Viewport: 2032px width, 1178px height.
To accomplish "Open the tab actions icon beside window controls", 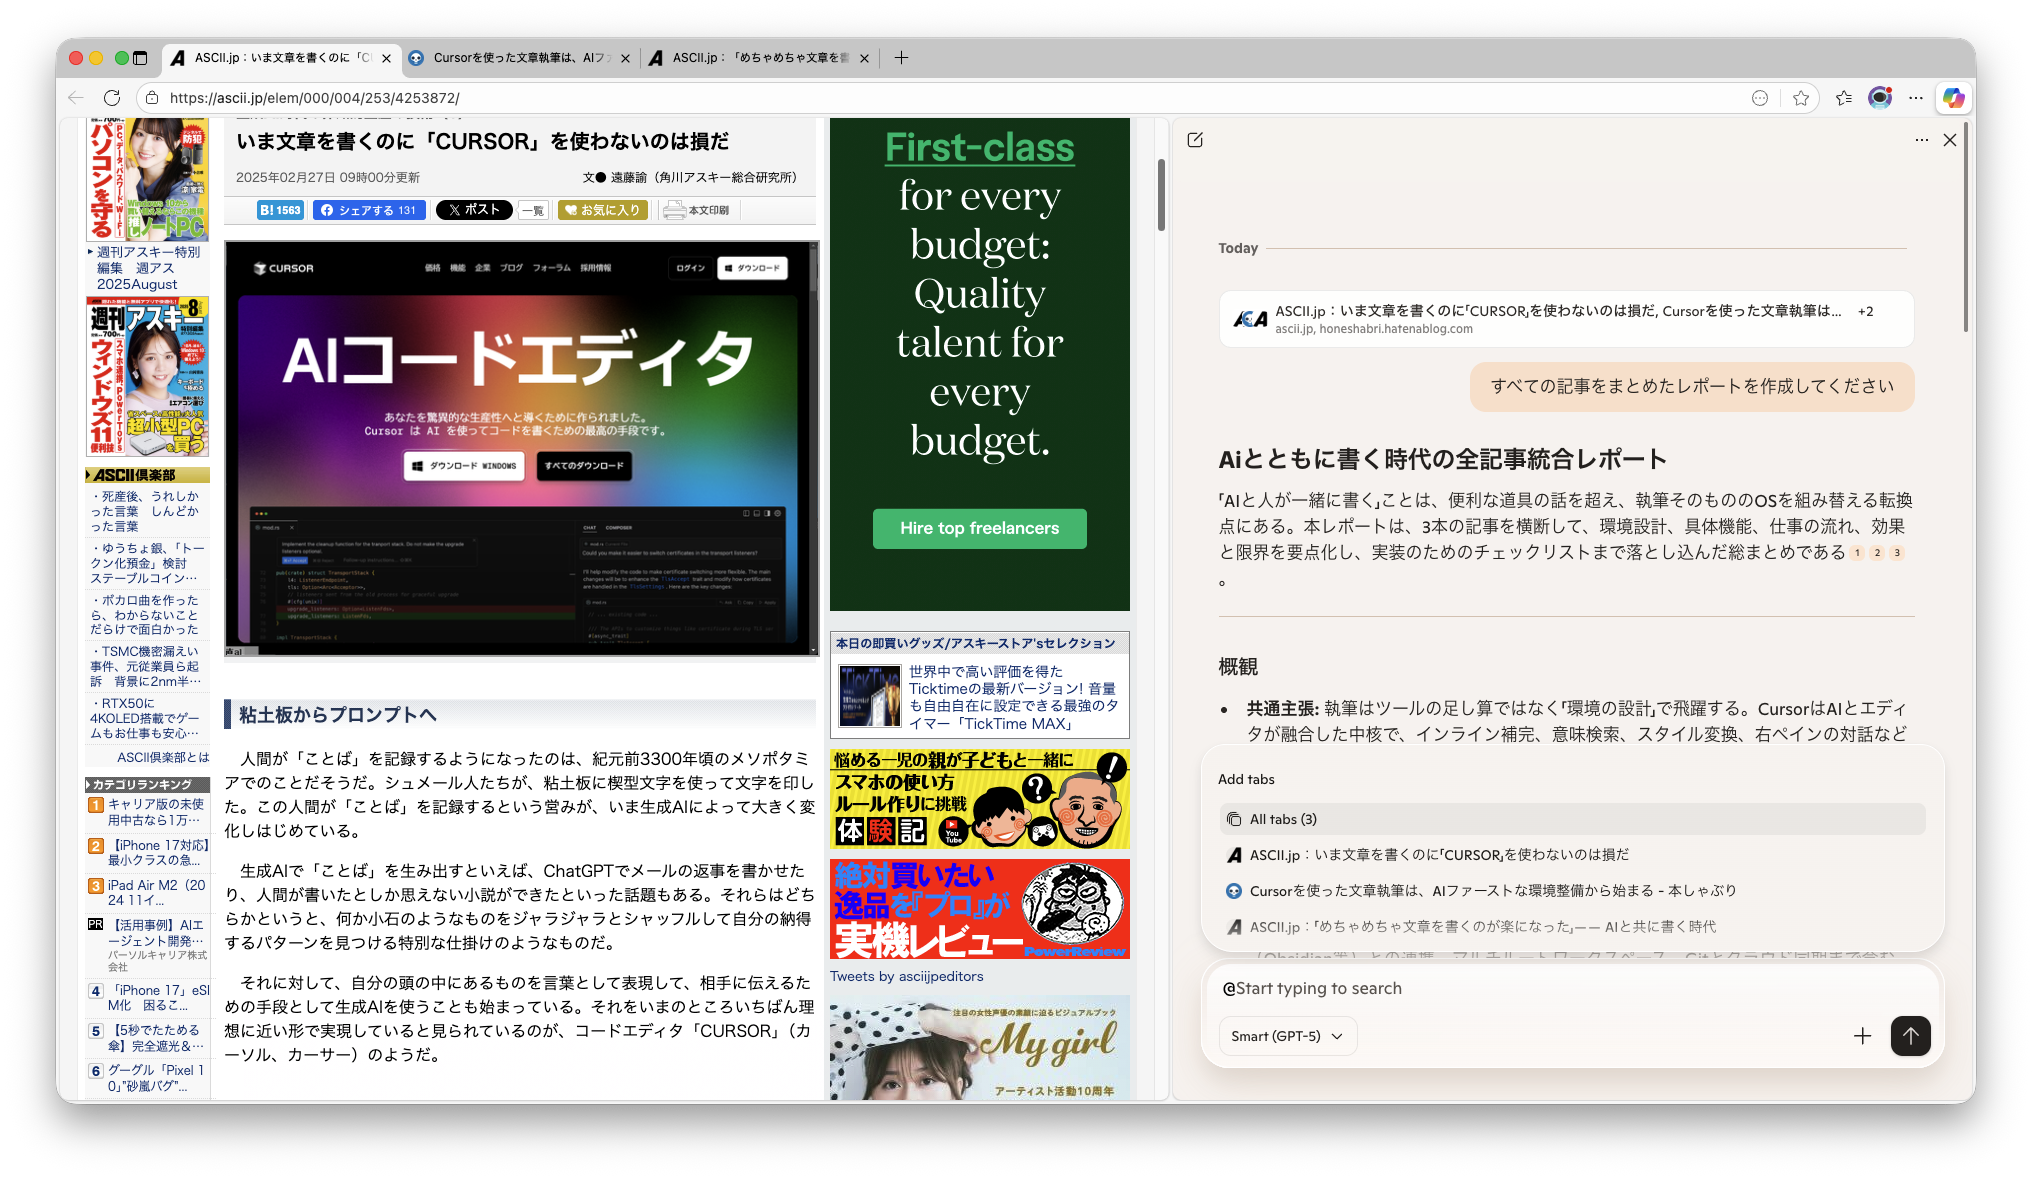I will 140,58.
